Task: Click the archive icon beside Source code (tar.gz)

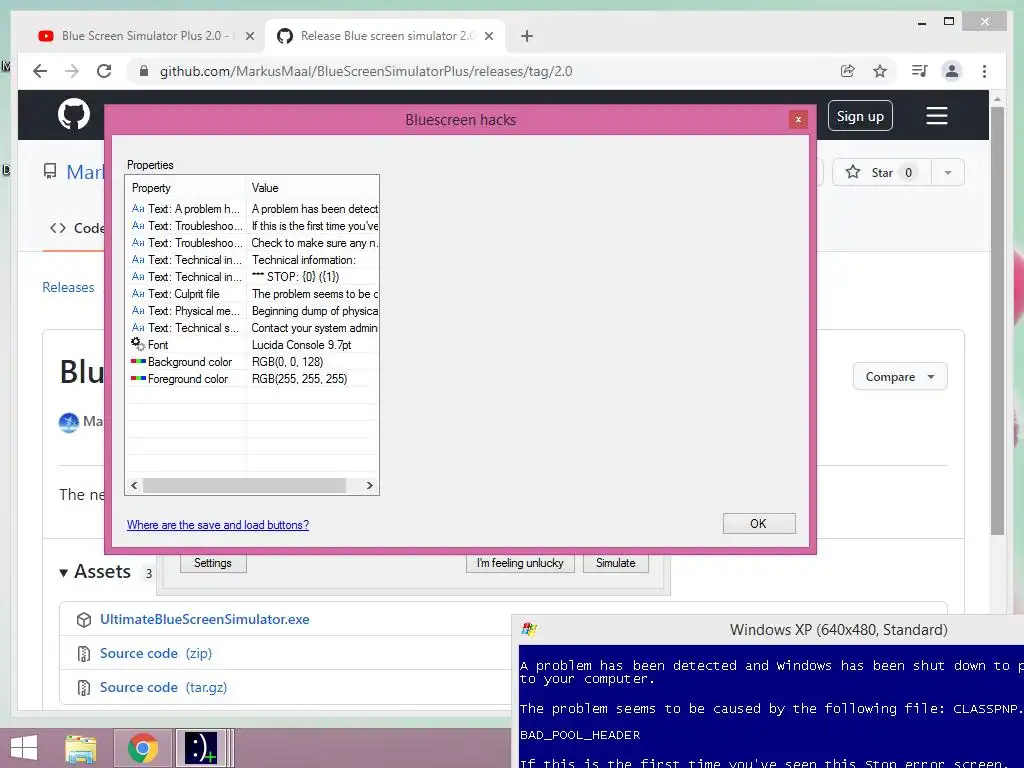Action: click(84, 688)
